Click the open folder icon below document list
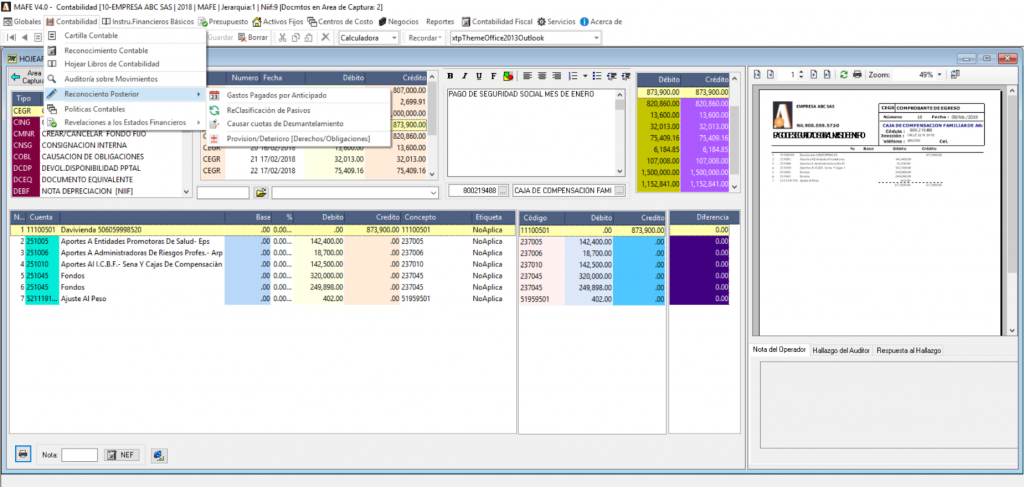This screenshot has height=487, width=1024. [260, 191]
